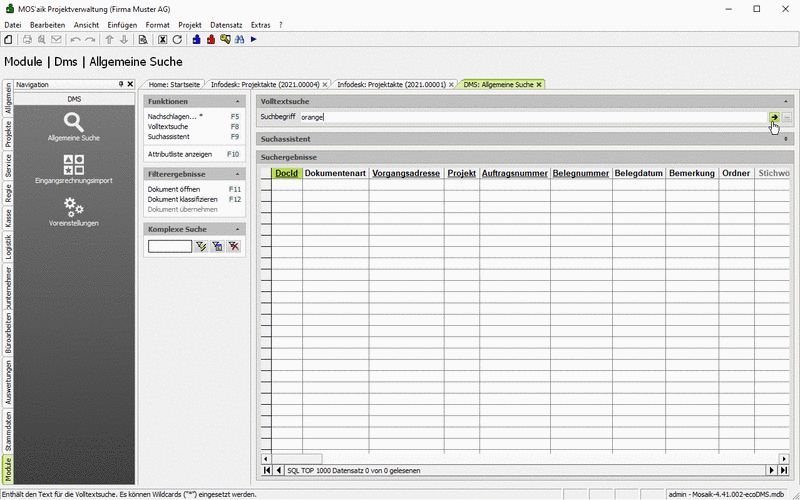
Task: Click Volltextsuche F8 function
Action: tap(193, 127)
